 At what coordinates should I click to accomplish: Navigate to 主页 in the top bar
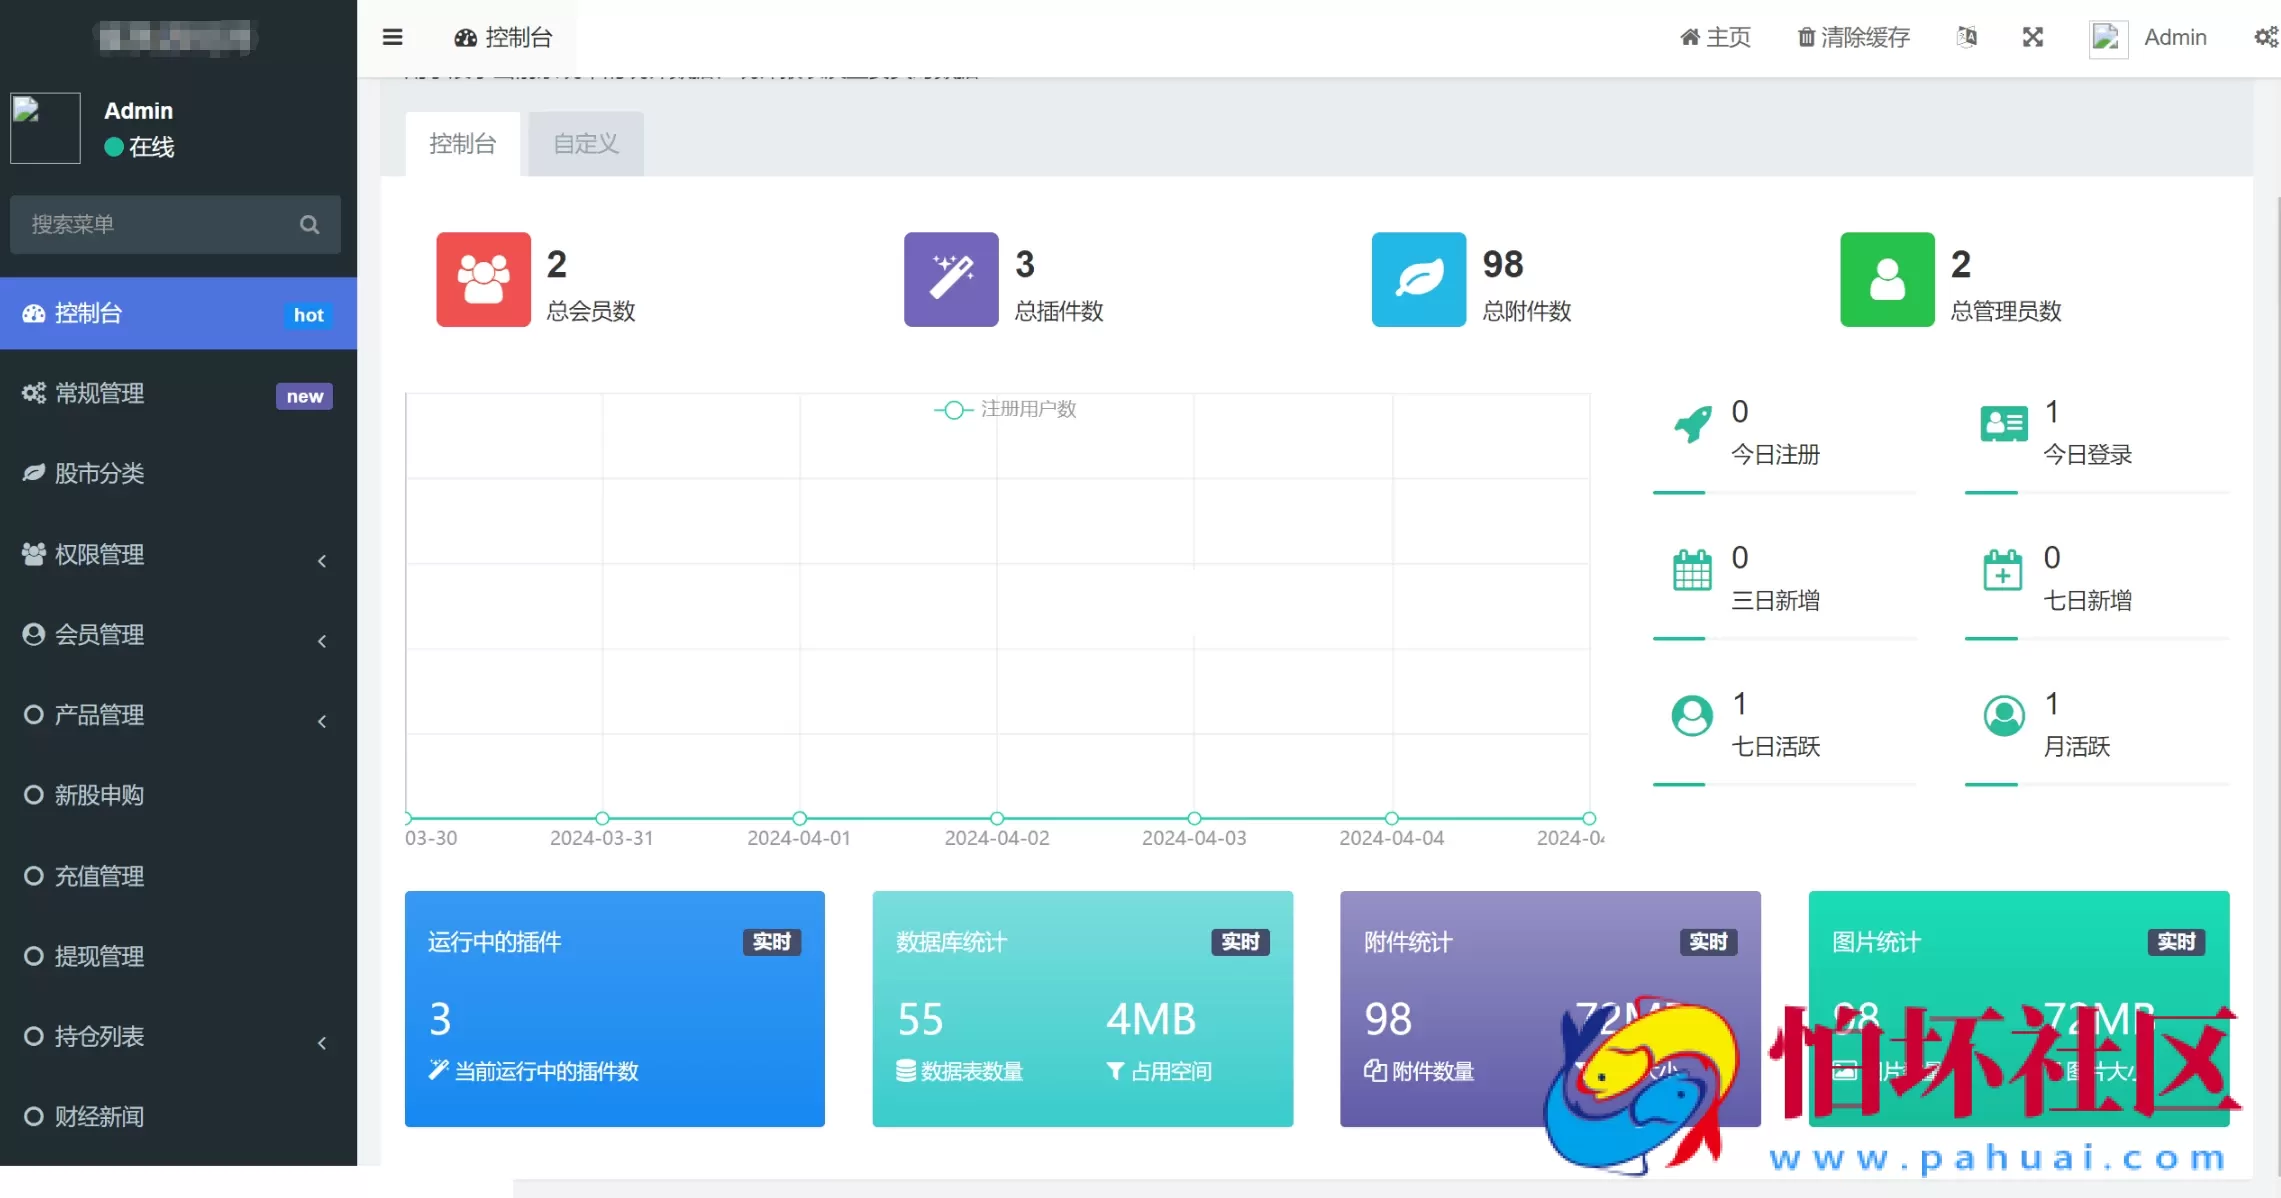1714,37
